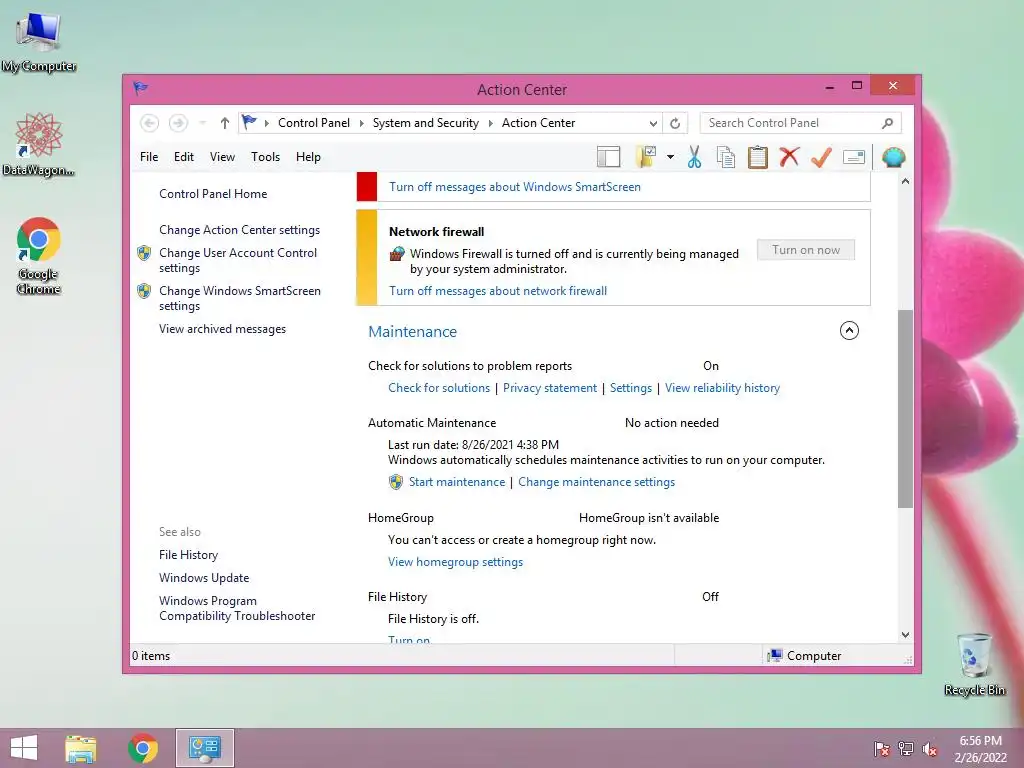Click the folder options toolbar icon
Viewport: 1024px width, 768px height.
pyautogui.click(x=645, y=157)
